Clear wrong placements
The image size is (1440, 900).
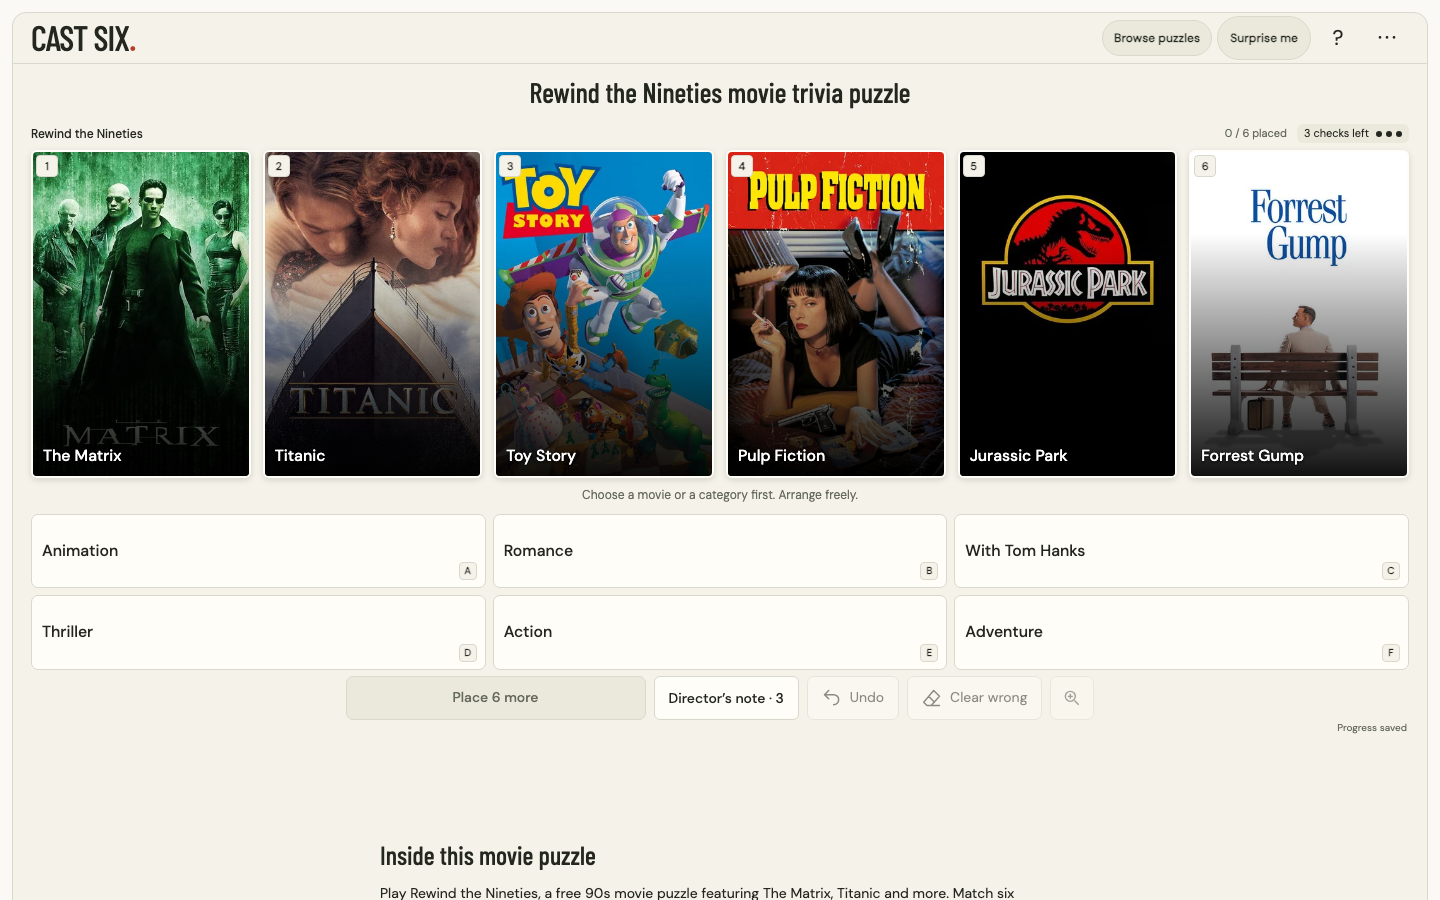click(x=974, y=698)
